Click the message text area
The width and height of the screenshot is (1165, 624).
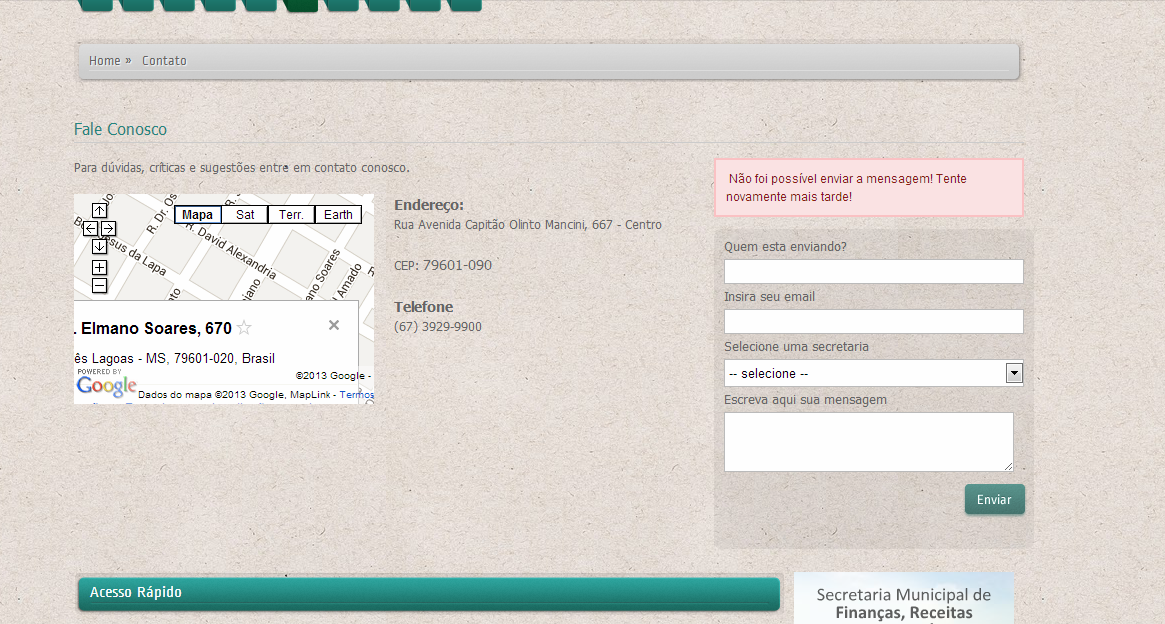tap(868, 441)
